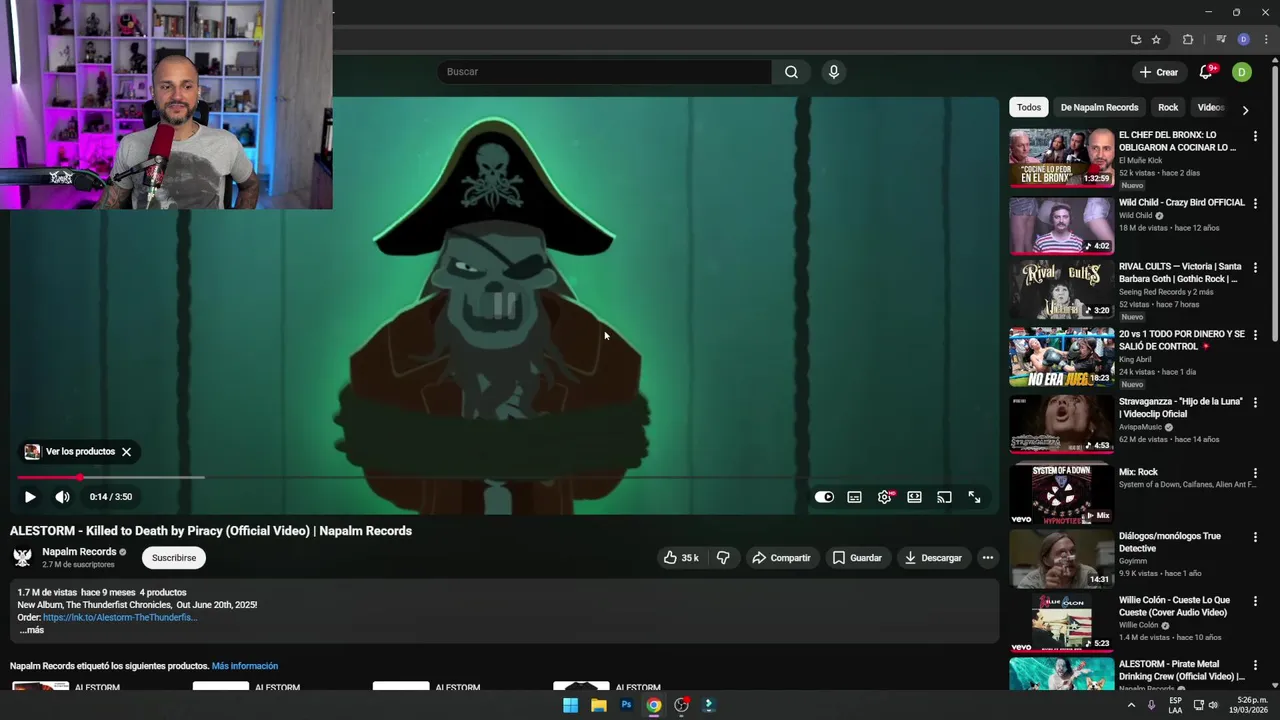
Task: Play the paused Alestorm video
Action: 30,497
